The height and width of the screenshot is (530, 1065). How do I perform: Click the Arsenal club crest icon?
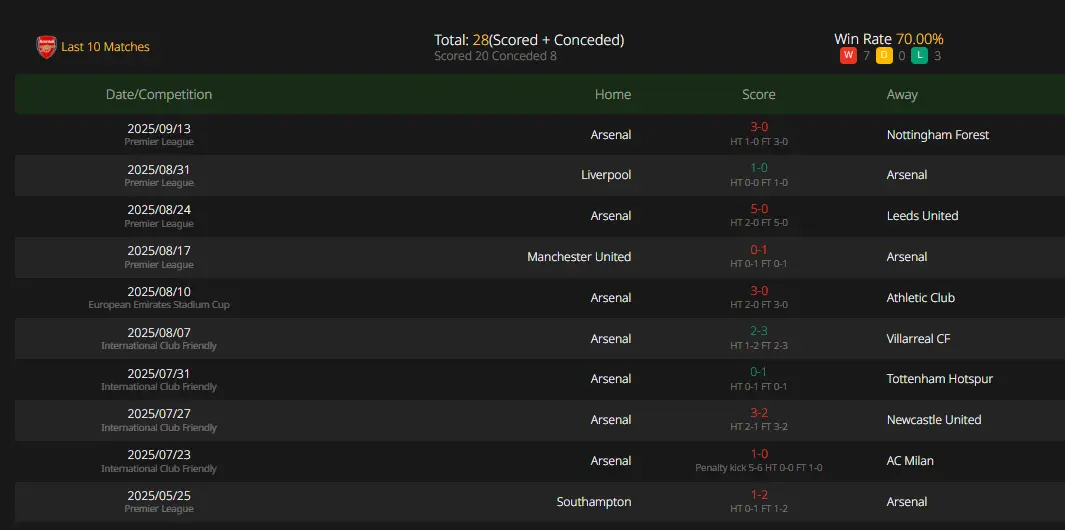pyautogui.click(x=46, y=47)
